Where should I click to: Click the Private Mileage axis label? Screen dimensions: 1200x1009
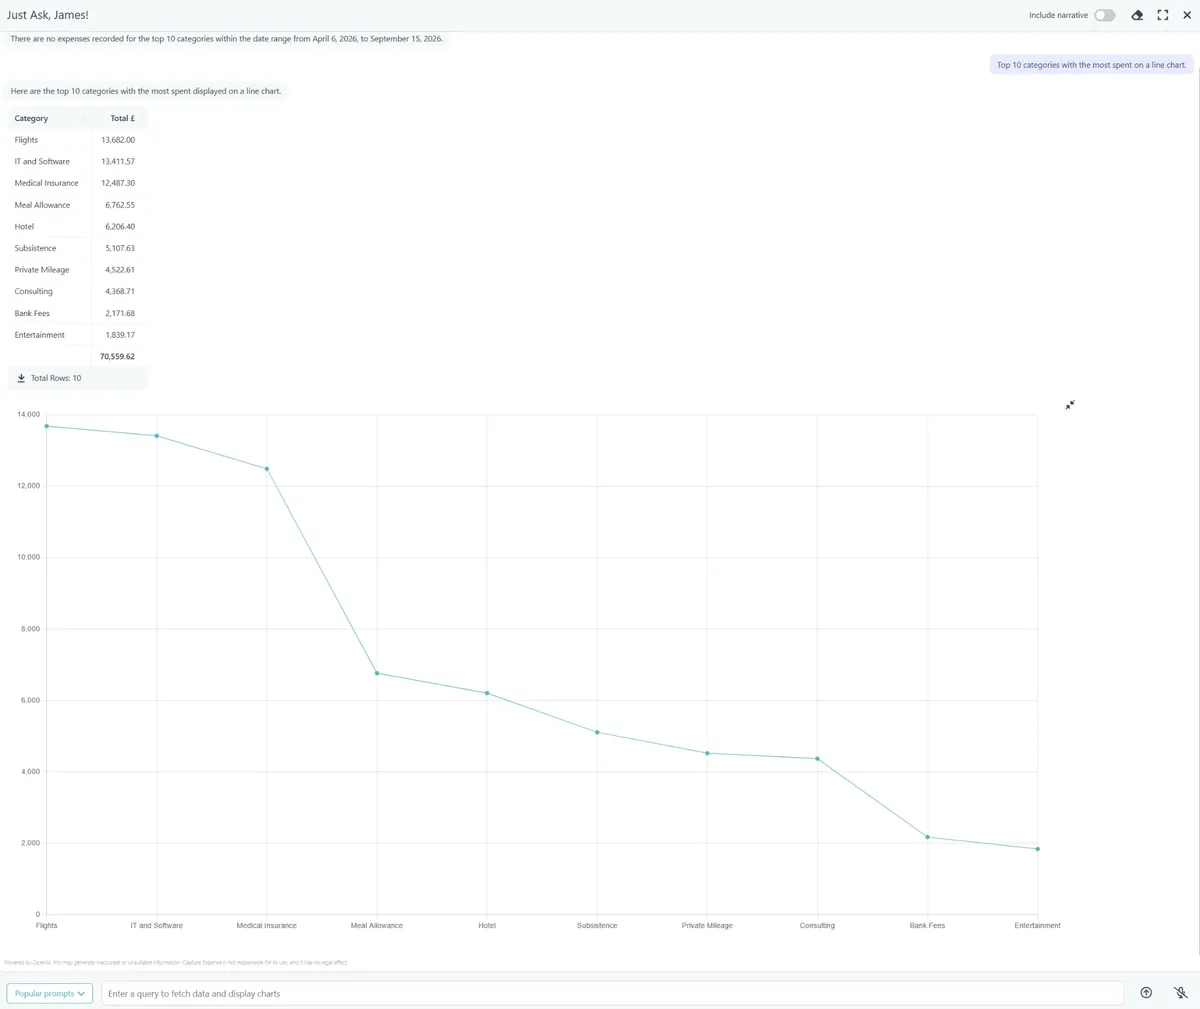707,926
